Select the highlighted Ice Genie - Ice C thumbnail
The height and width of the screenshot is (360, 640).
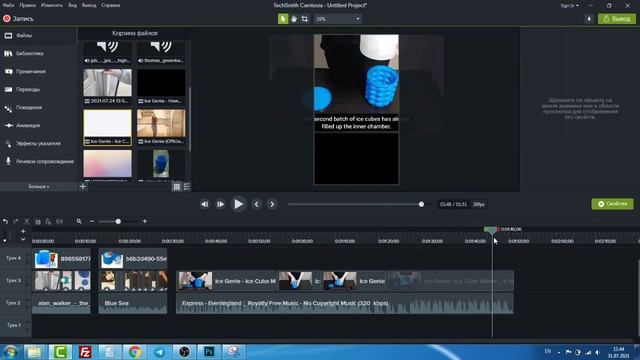pyautogui.click(x=107, y=127)
